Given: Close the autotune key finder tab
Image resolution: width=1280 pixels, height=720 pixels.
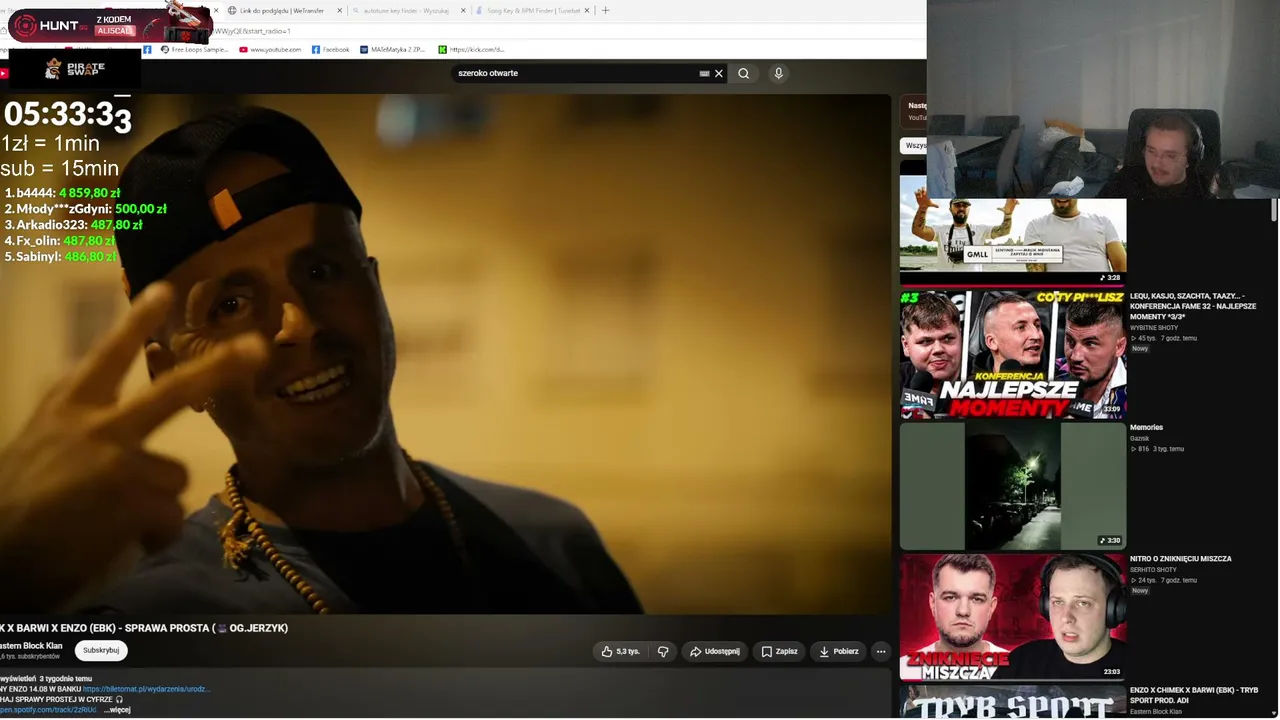Looking at the screenshot, I should (462, 11).
